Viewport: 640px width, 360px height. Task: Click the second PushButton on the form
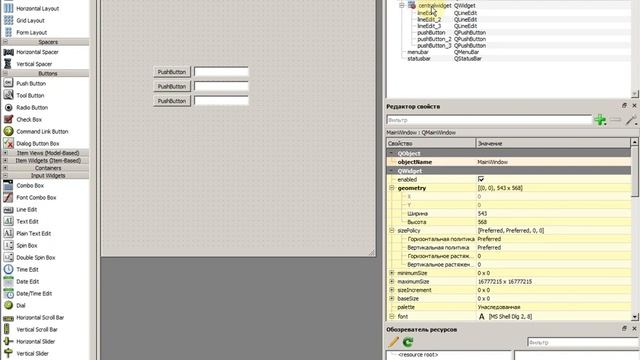[172, 87]
